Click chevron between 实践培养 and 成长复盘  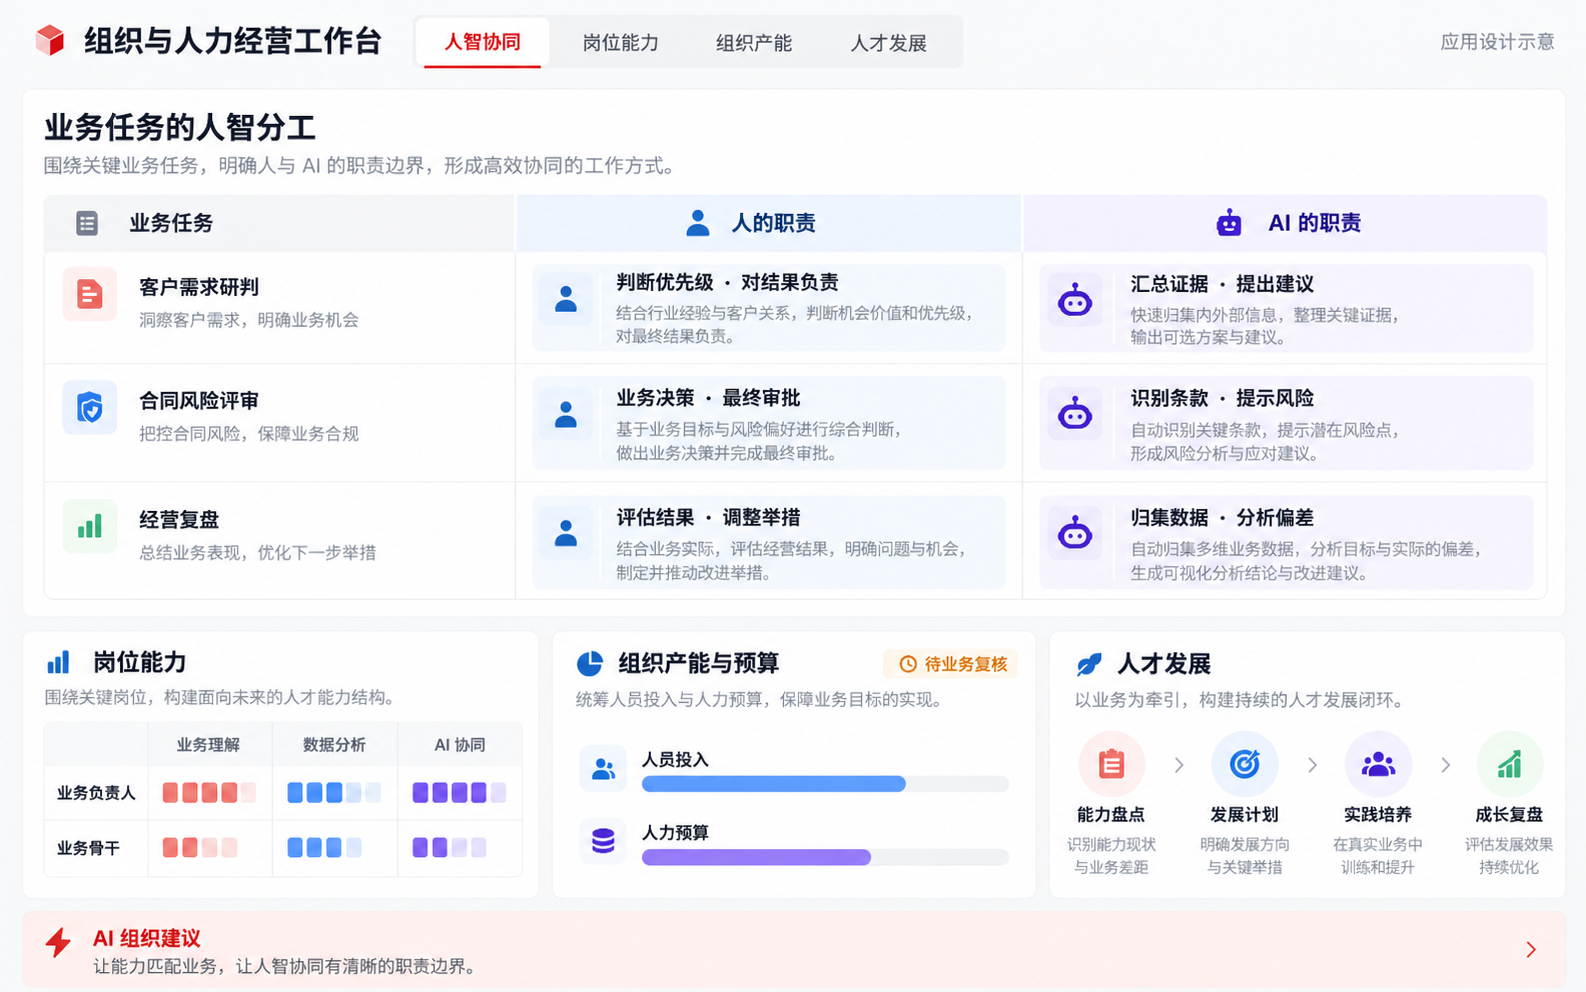point(1445,765)
